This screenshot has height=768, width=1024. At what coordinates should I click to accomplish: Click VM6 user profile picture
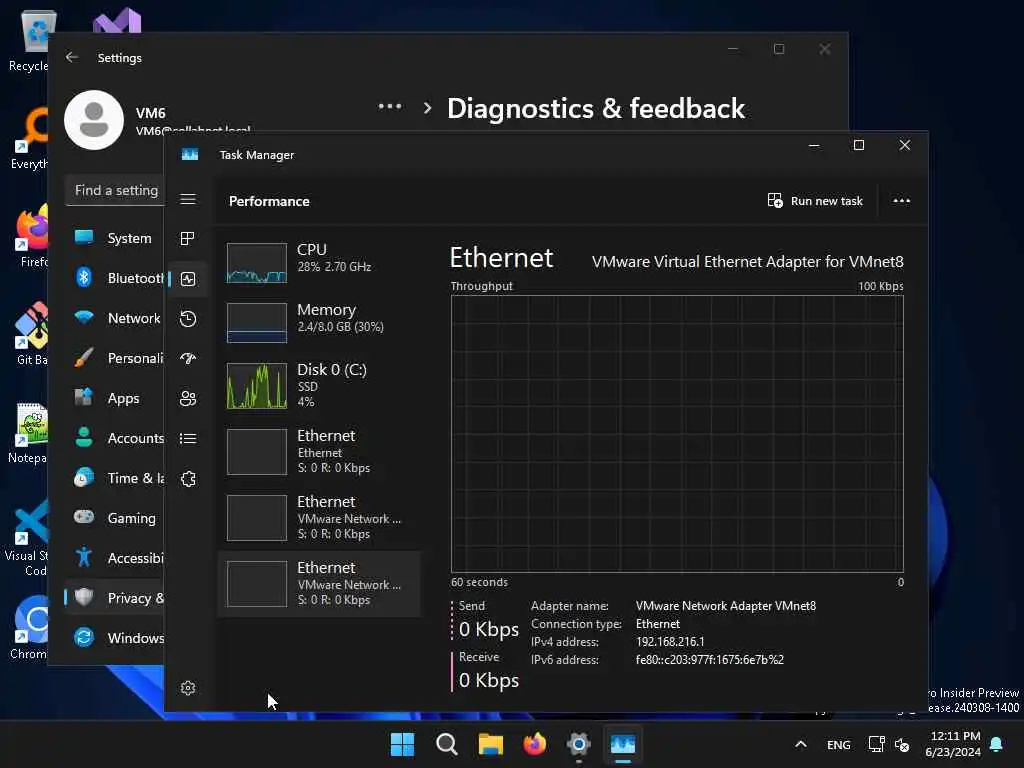coord(94,120)
